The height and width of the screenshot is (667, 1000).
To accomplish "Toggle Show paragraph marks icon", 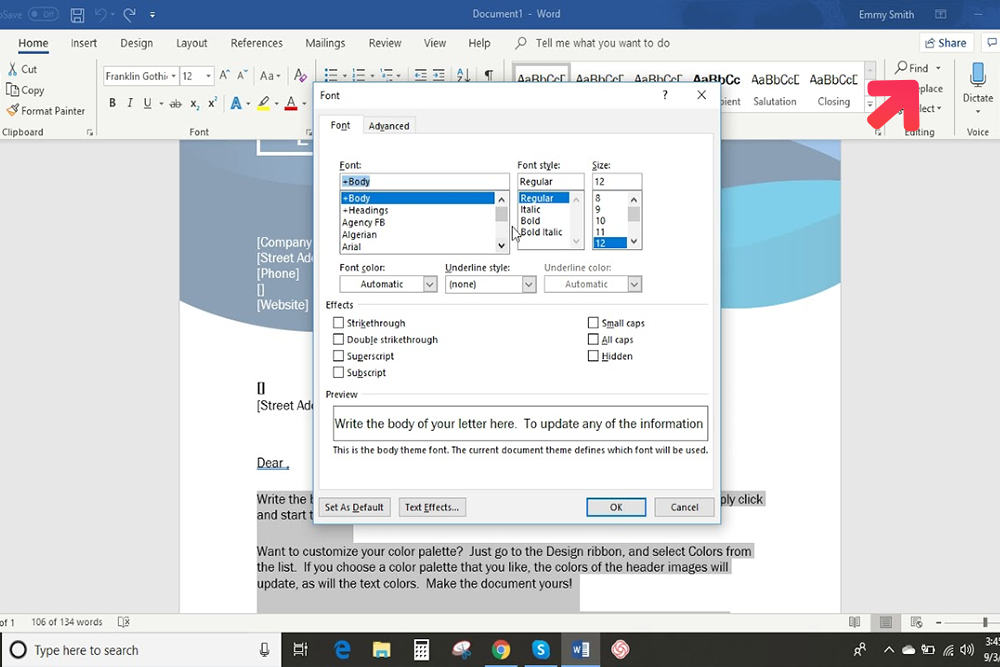I will (x=489, y=75).
